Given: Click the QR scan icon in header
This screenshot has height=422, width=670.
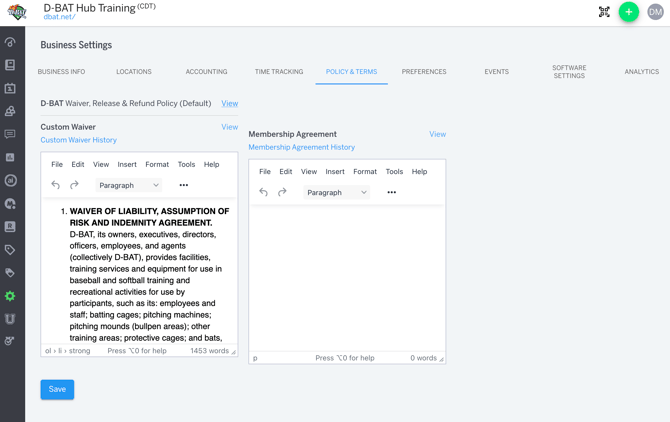Looking at the screenshot, I should coord(604,12).
